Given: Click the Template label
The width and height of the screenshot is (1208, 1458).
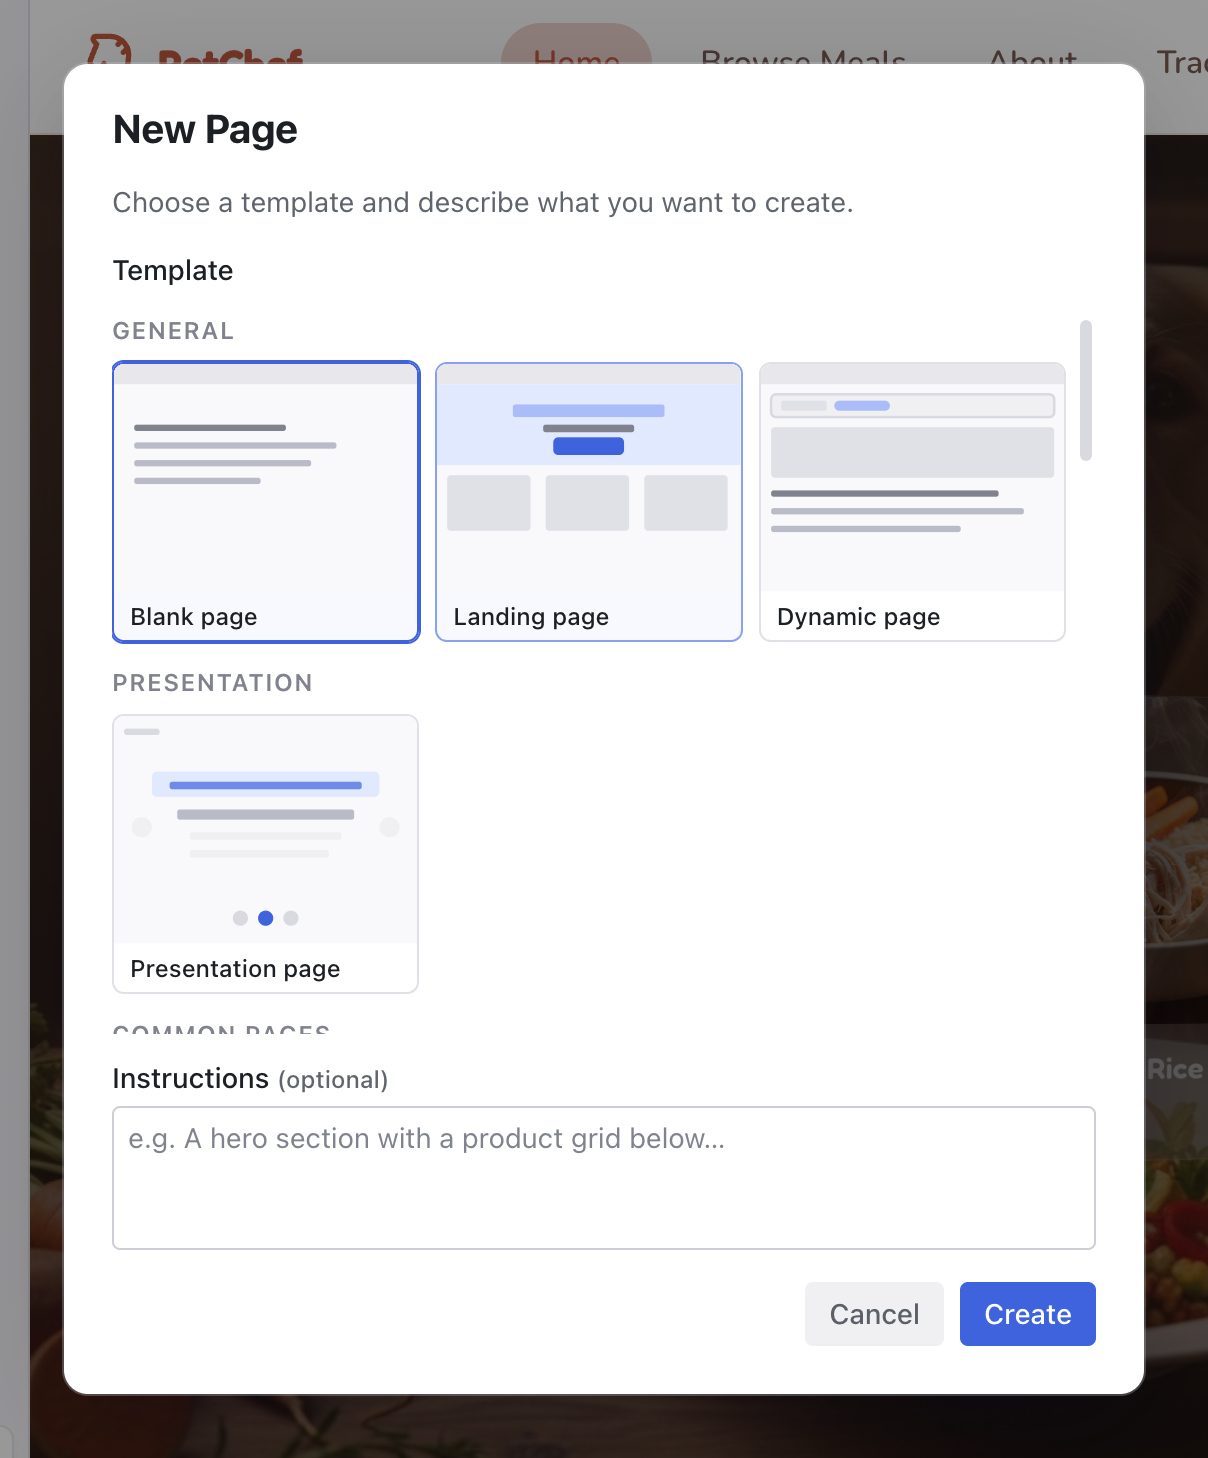Looking at the screenshot, I should tap(173, 271).
